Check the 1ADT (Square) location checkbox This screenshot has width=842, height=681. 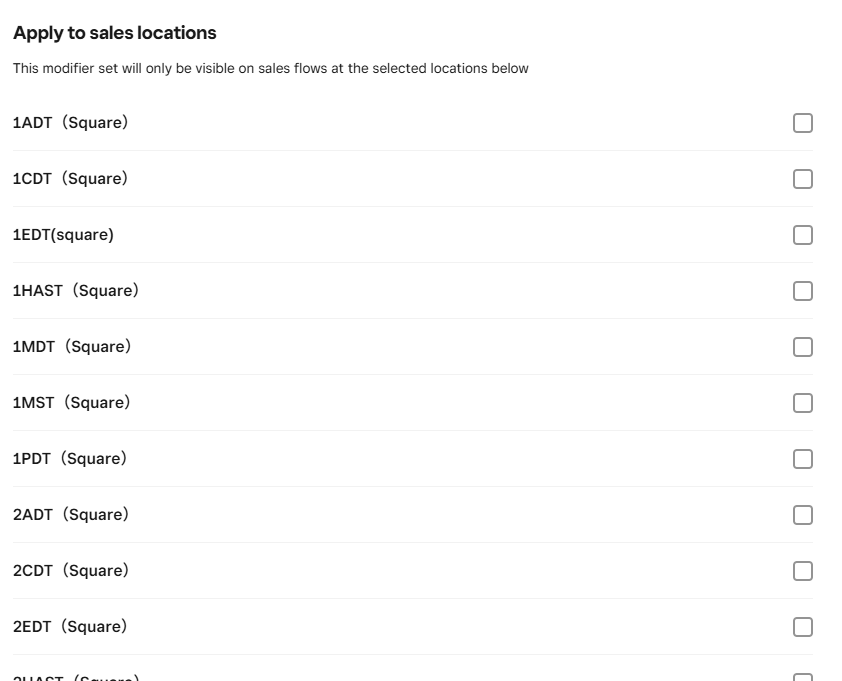[x=802, y=123]
